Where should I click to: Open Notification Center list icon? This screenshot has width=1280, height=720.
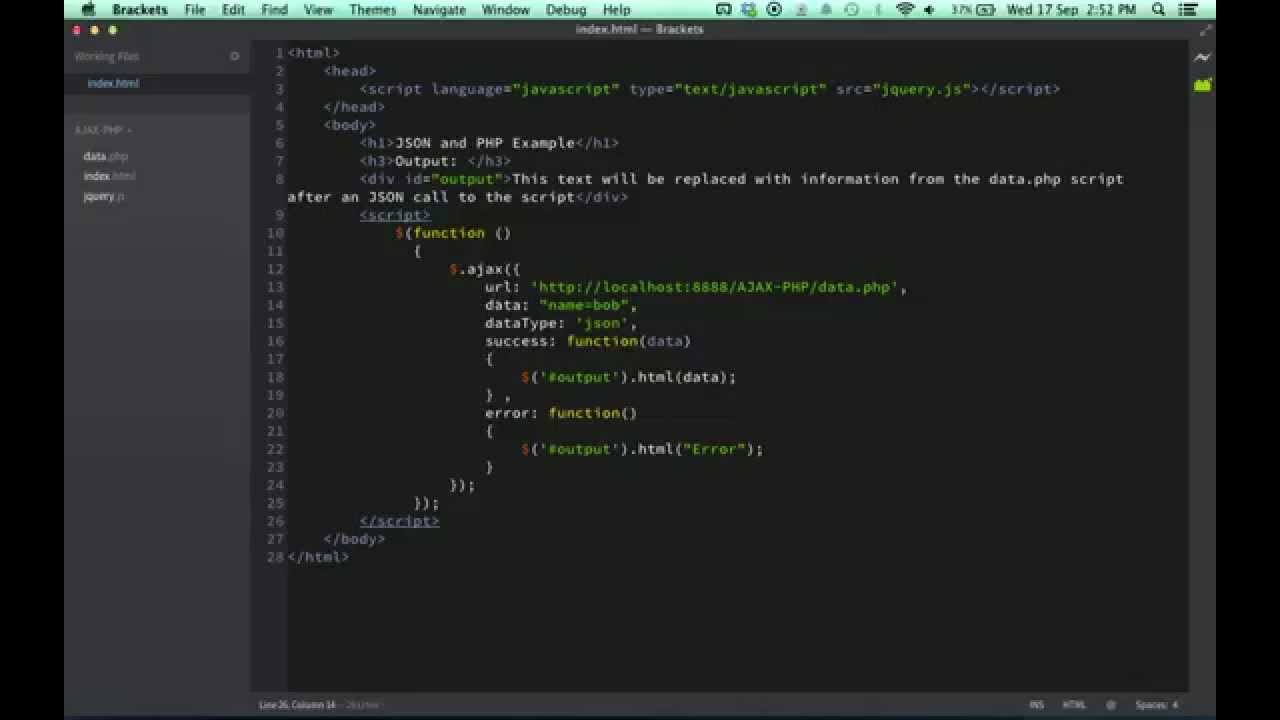pos(1187,10)
